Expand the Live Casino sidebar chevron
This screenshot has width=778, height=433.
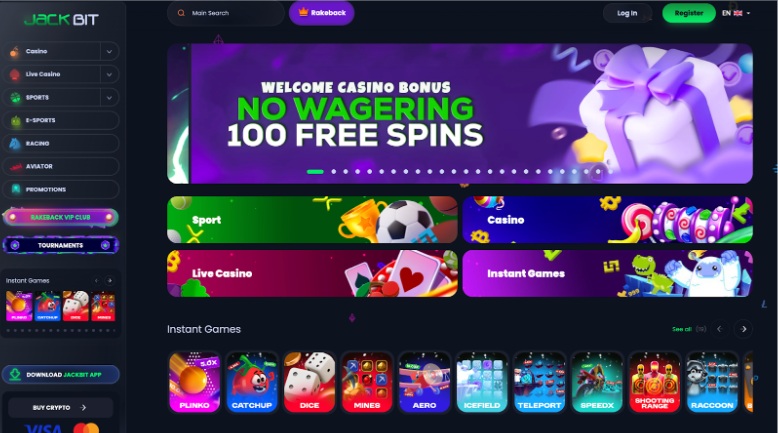109,74
